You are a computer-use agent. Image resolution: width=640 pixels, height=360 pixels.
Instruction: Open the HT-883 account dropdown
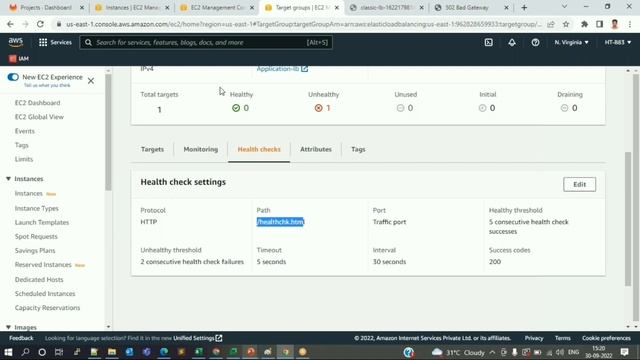pos(618,42)
